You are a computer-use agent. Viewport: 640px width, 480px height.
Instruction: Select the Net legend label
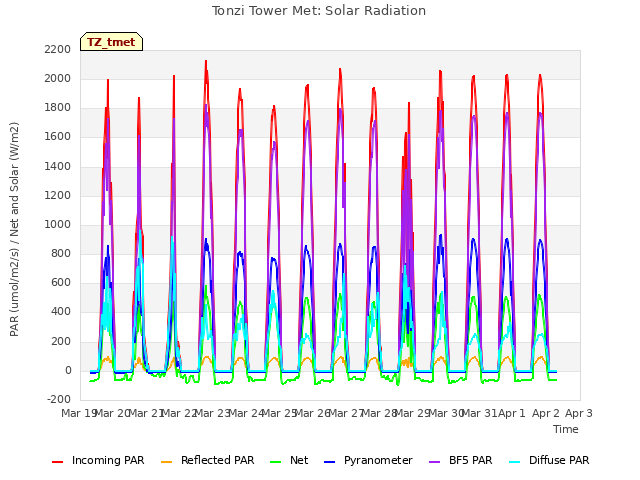pos(299,460)
